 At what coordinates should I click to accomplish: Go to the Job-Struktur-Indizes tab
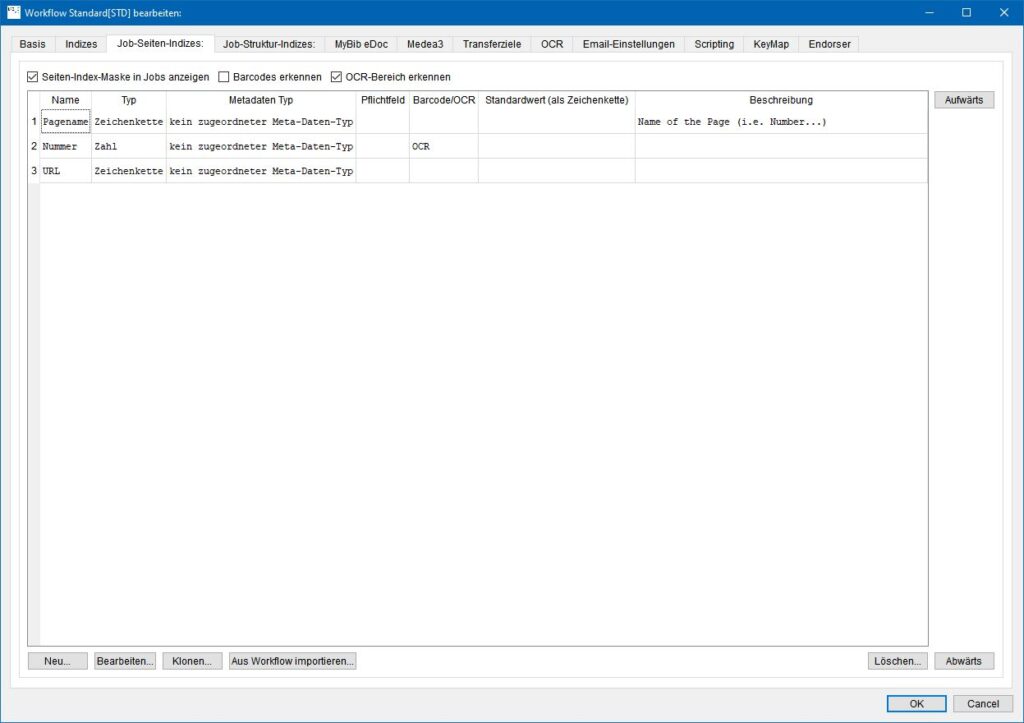click(x=269, y=44)
